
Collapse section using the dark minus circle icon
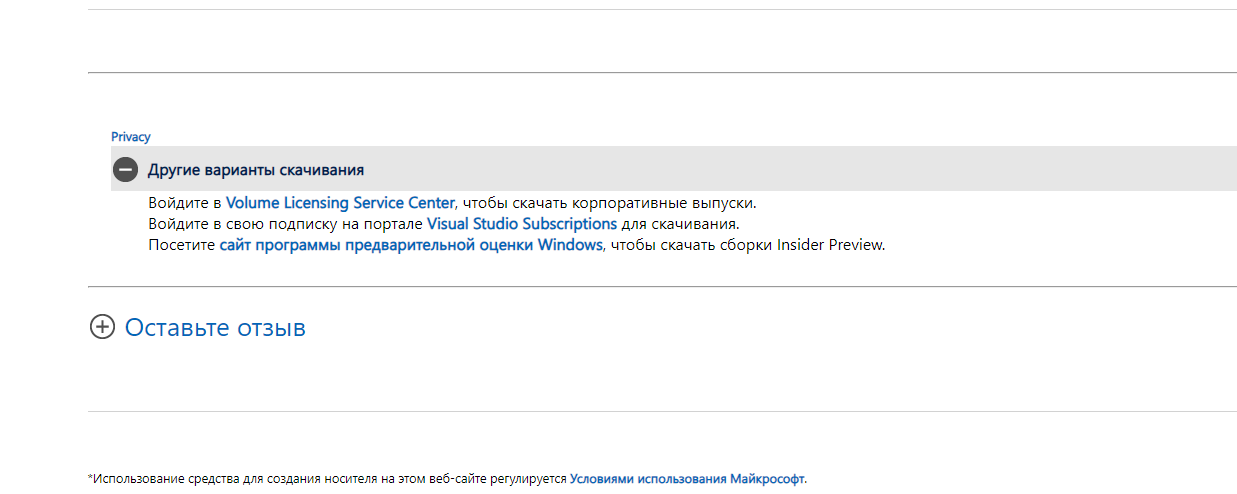[x=125, y=170]
